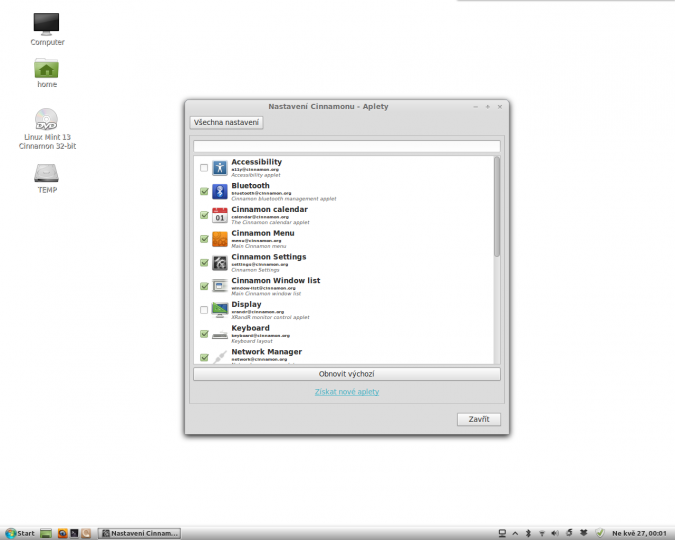
Task: Click the Nastavení Cinnamonu - Aplety title bar
Action: pos(328,106)
